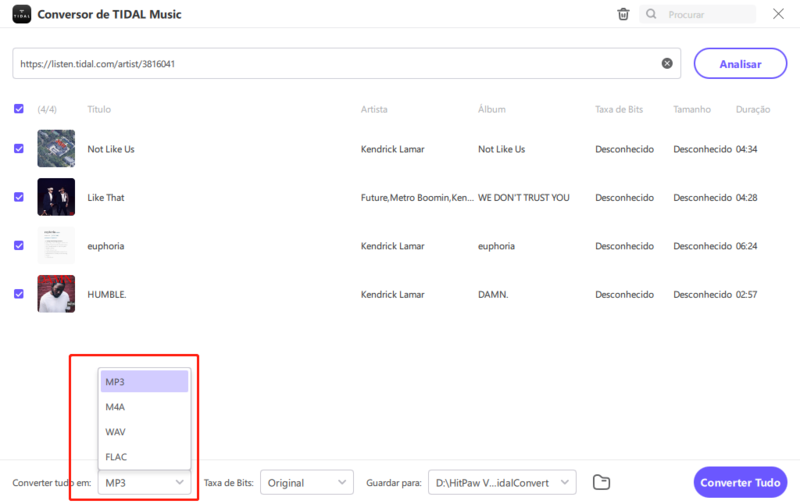Open the HUMBLE. DAMN. cover thumbnail
The width and height of the screenshot is (800, 504).
[x=56, y=294]
